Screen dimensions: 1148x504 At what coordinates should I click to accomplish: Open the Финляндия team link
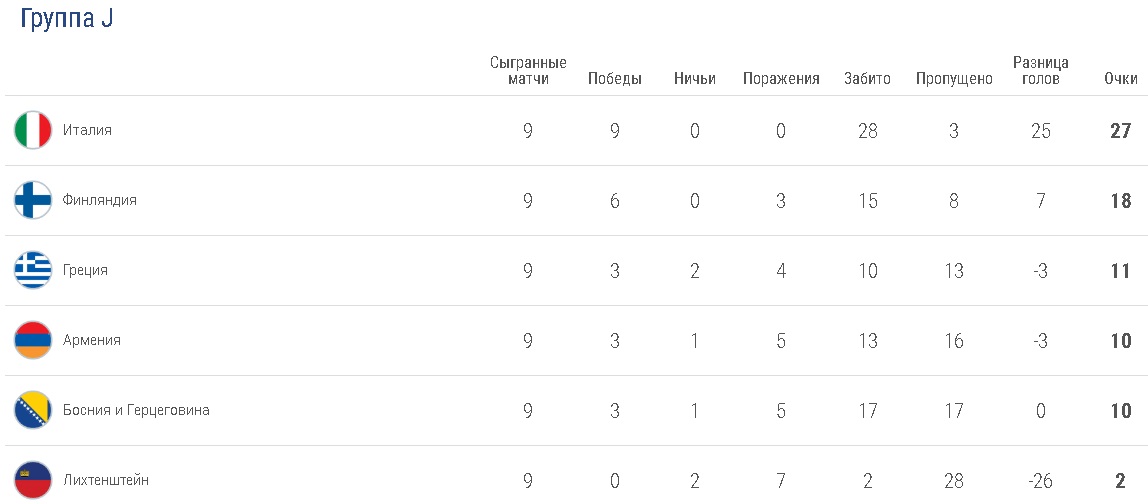(x=99, y=200)
